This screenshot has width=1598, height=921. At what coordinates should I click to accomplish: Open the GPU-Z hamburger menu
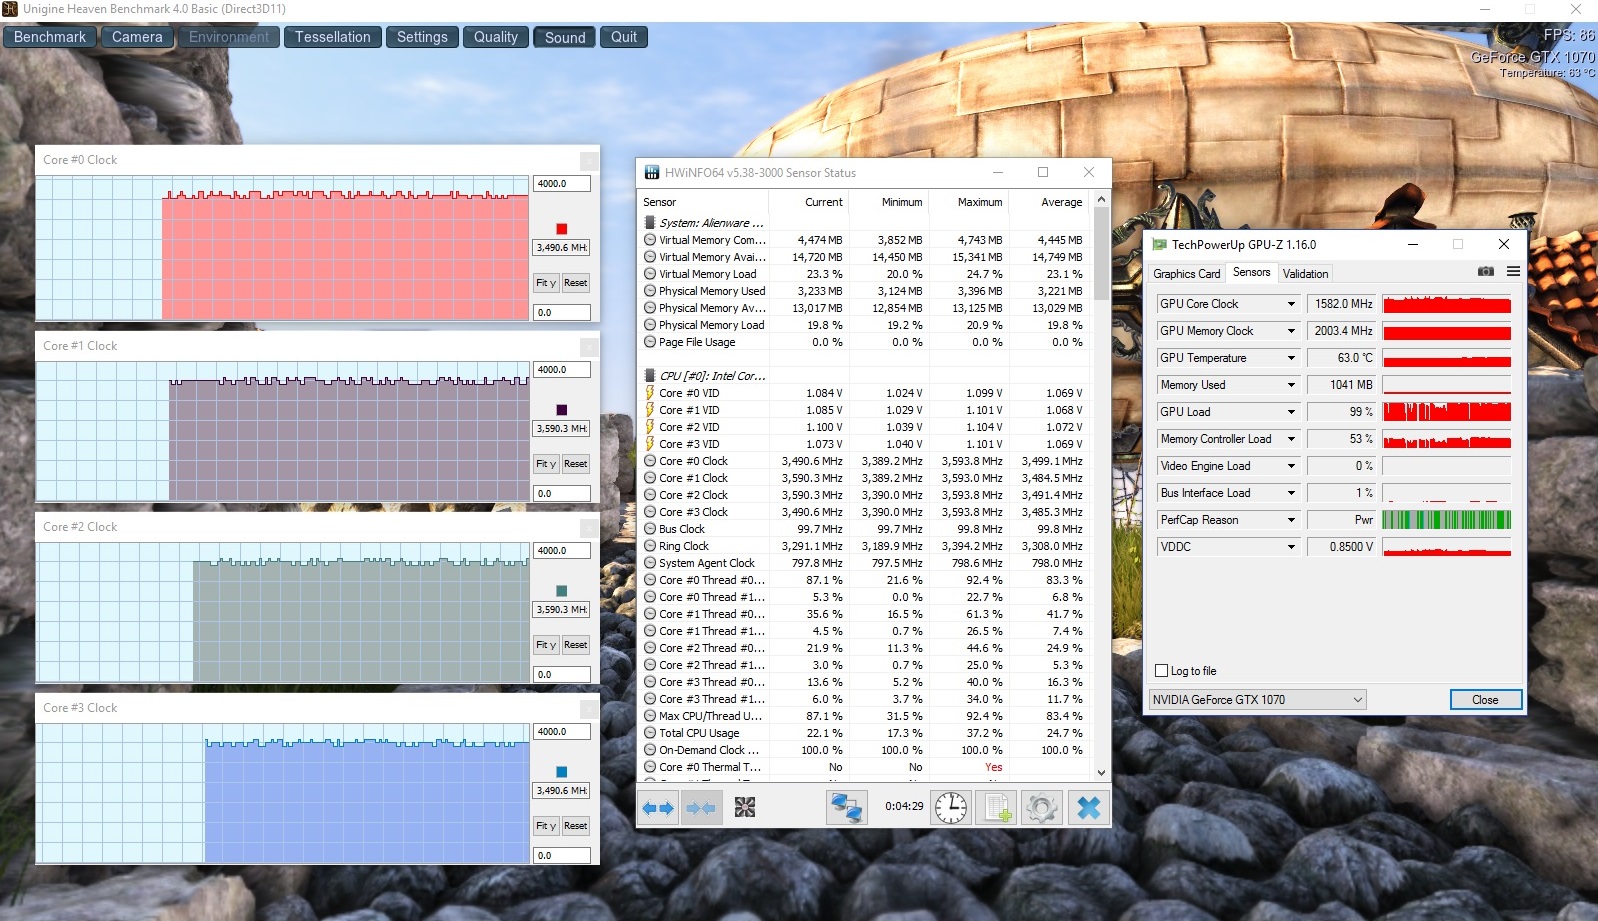coord(1513,272)
